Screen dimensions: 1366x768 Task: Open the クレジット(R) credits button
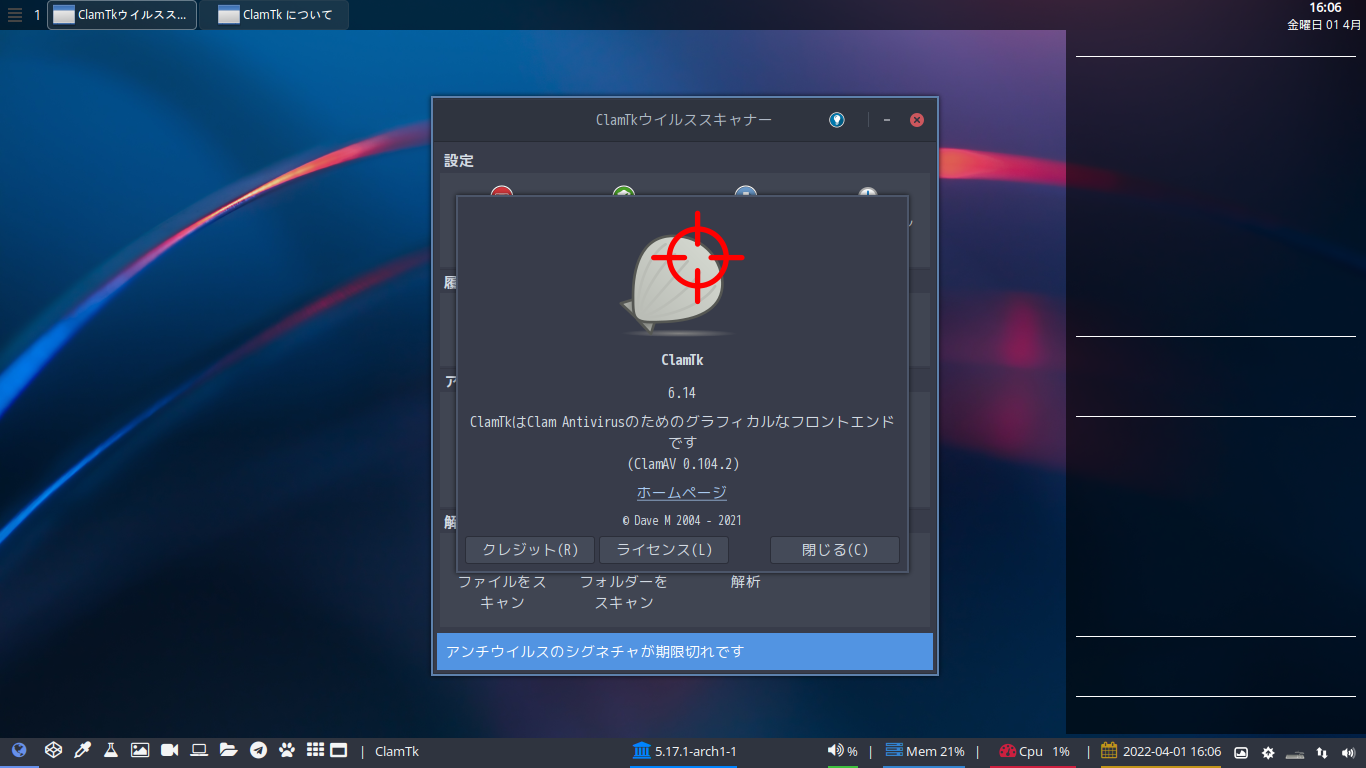[x=530, y=550]
